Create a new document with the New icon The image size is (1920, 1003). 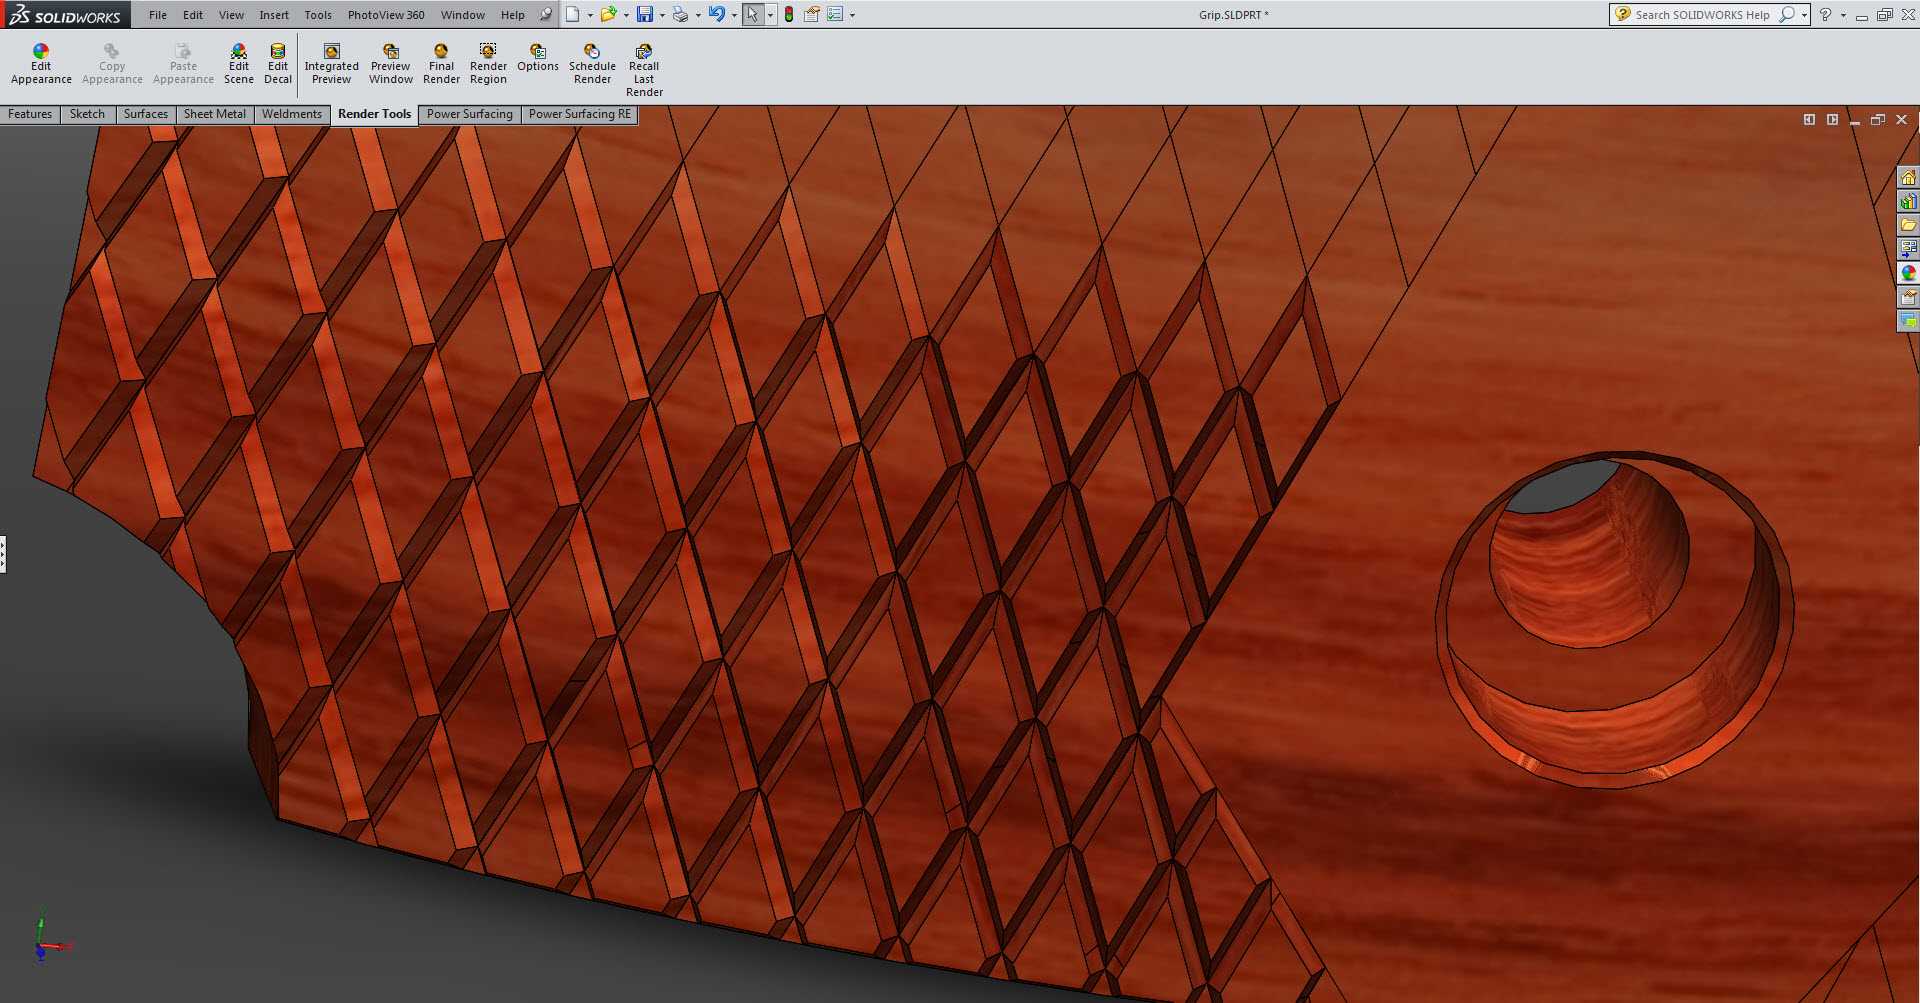[x=573, y=14]
